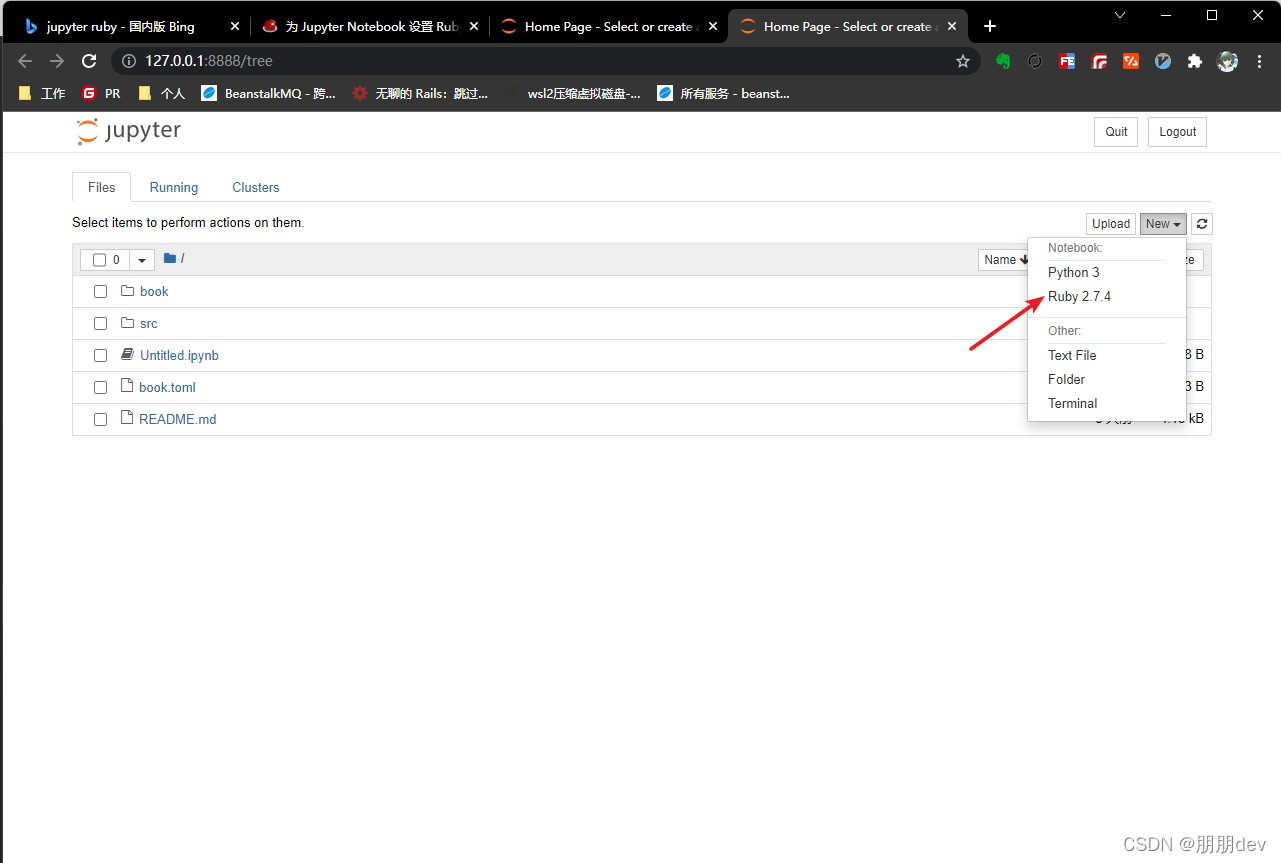Open the 所有服务 bookmark
The image size is (1281, 863).
(x=724, y=93)
